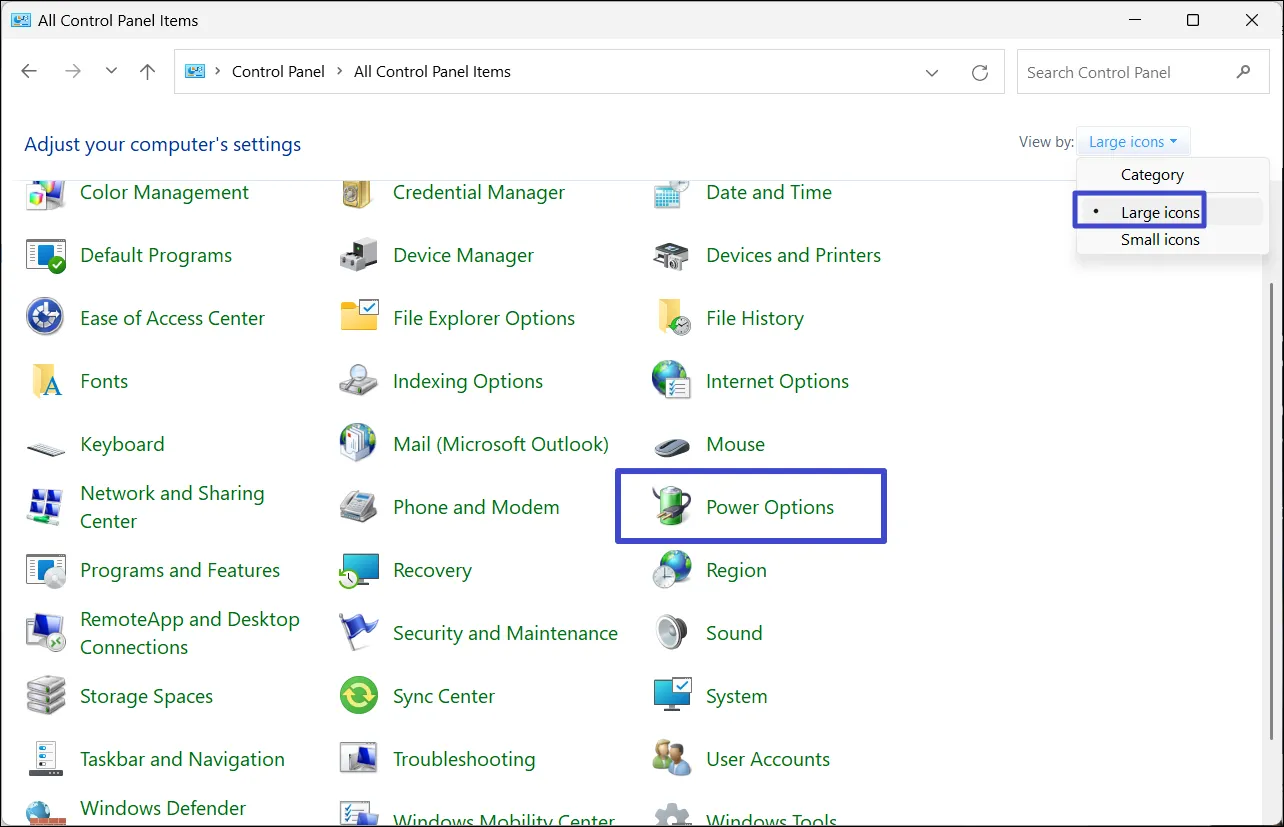Choose Category from the view menu
Viewport: 1284px width, 827px height.
pos(1151,175)
